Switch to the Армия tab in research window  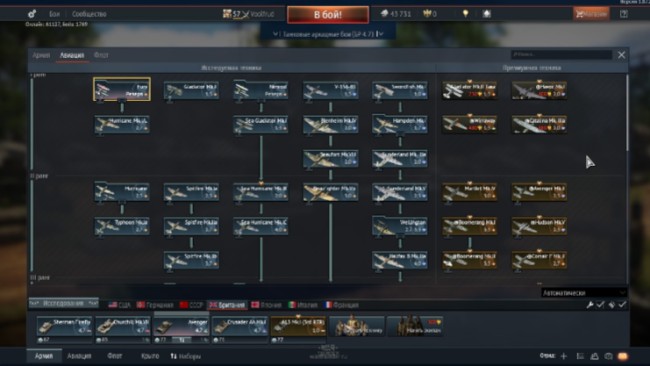pos(41,55)
